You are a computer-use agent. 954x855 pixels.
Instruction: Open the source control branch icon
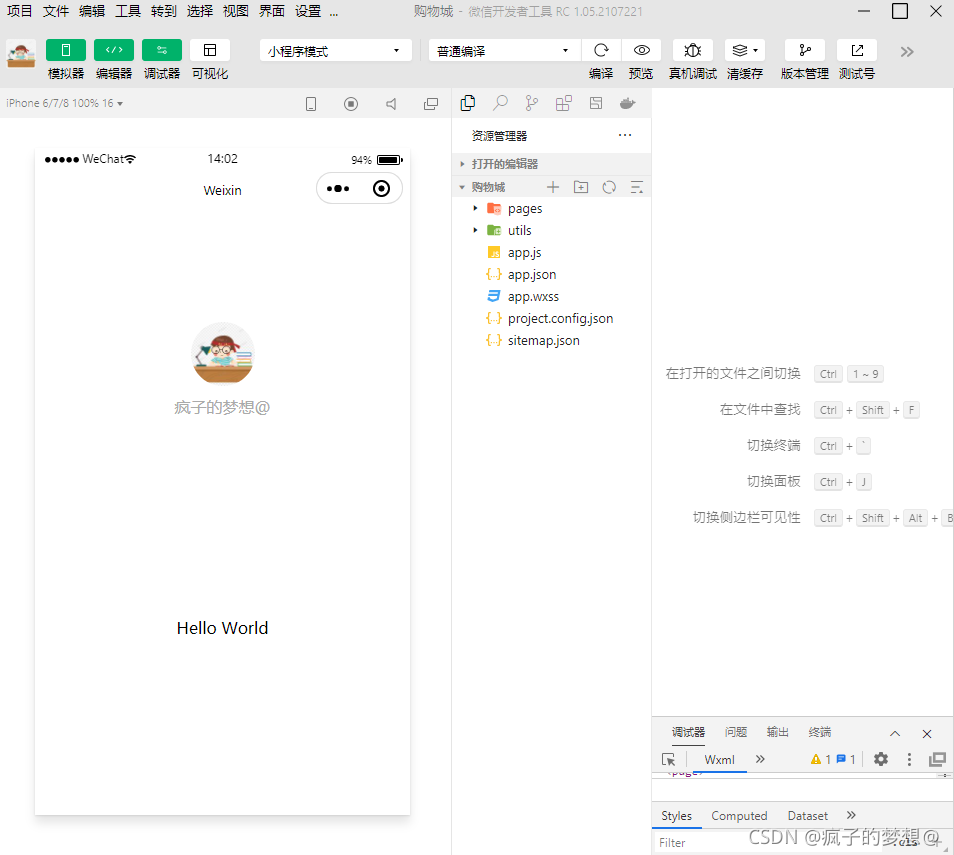(532, 103)
